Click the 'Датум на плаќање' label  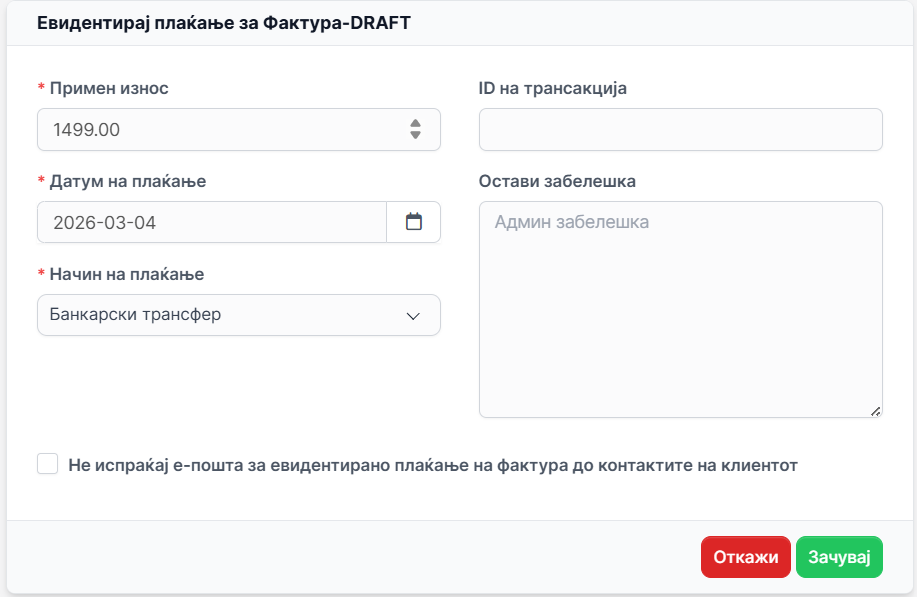click(127, 181)
